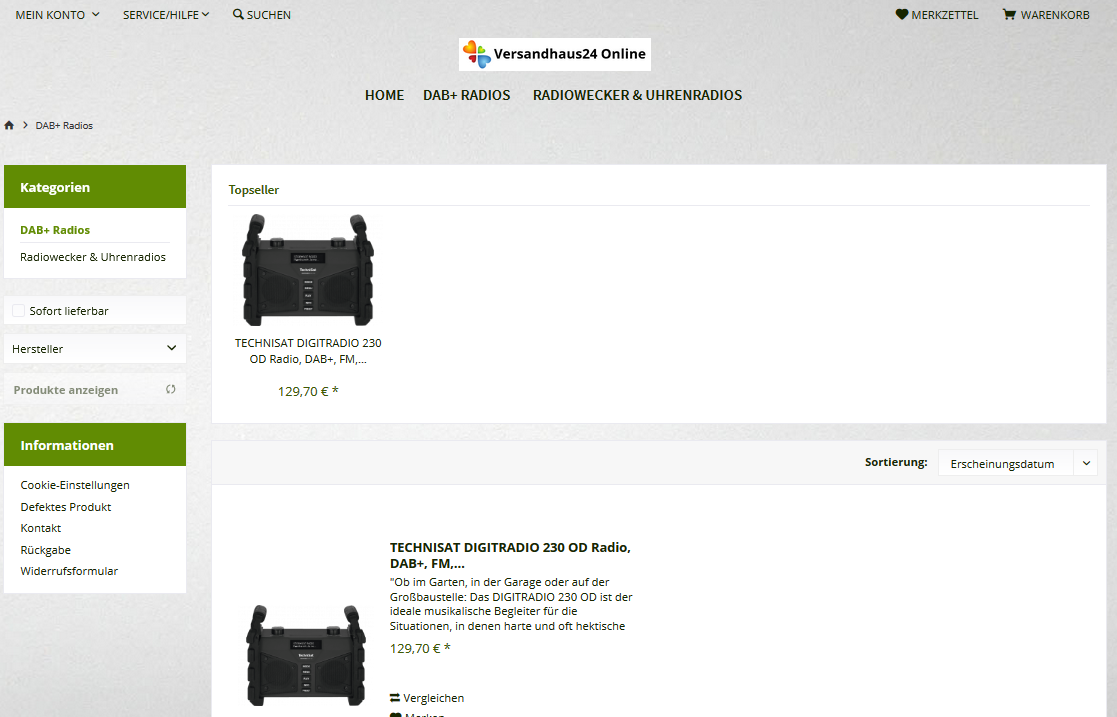The height and width of the screenshot is (717, 1117).
Task: Click Produkte anzeigen button
Action: pyautogui.click(x=95, y=390)
